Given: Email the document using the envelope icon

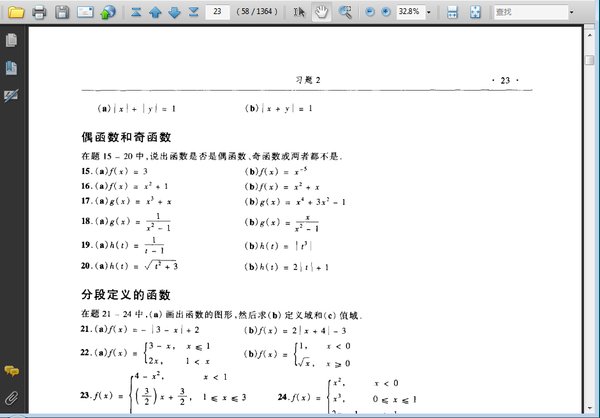Looking at the screenshot, I should 85,12.
